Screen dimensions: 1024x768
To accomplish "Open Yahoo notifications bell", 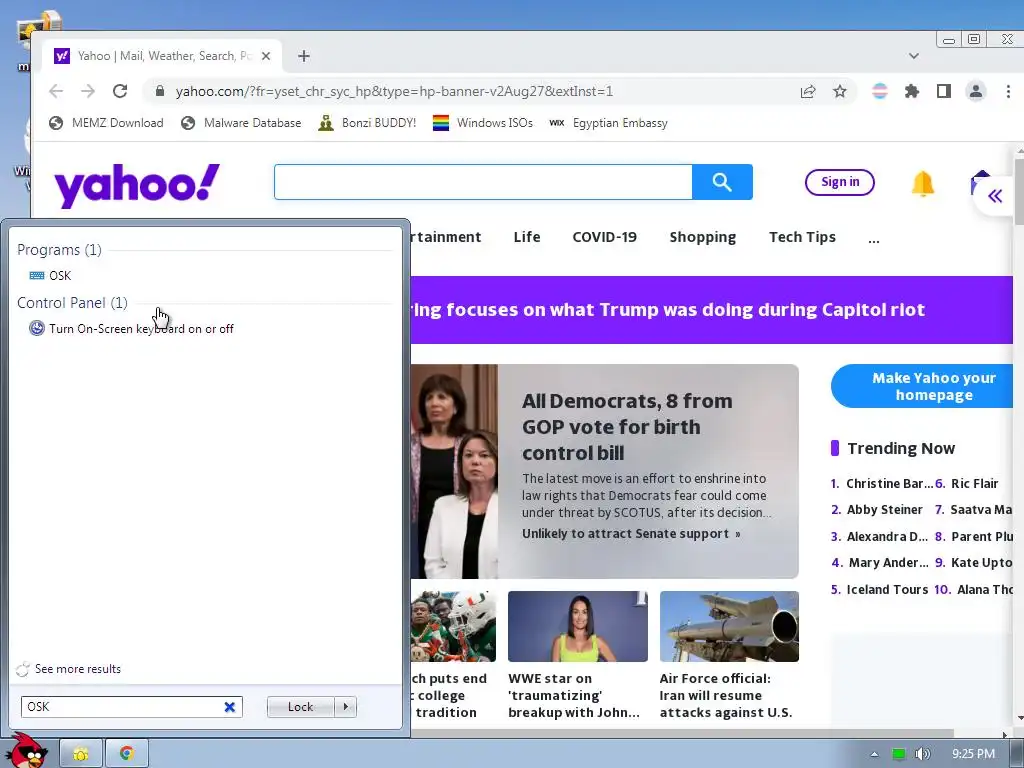I will tap(923, 184).
